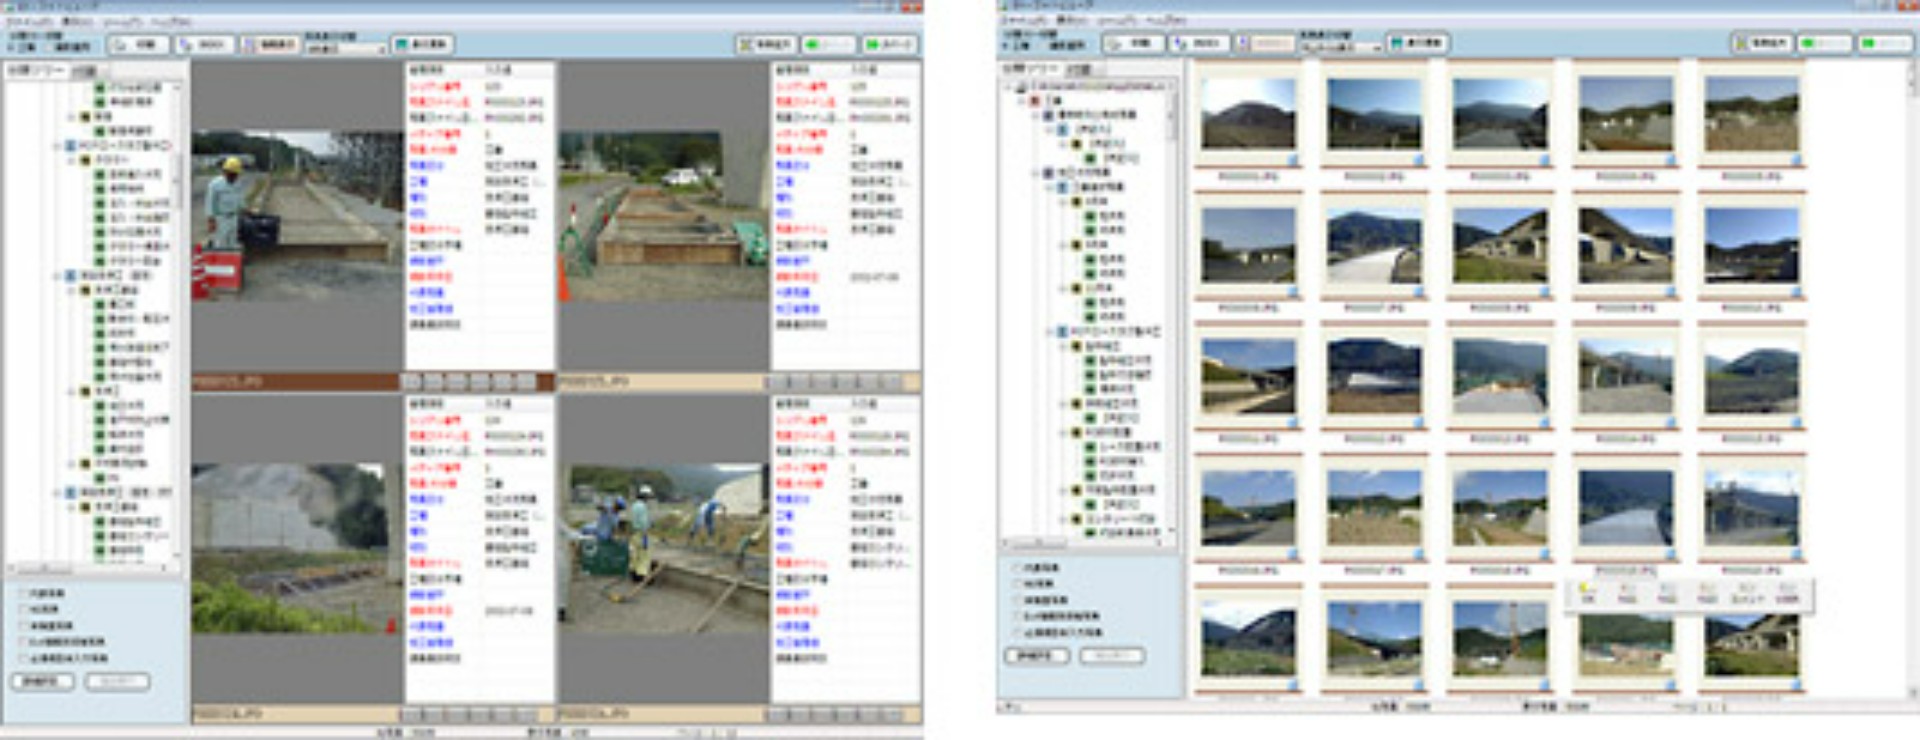Open the last menu in left window menu bar
Image resolution: width=1920 pixels, height=740 pixels.
[x=171, y=21]
